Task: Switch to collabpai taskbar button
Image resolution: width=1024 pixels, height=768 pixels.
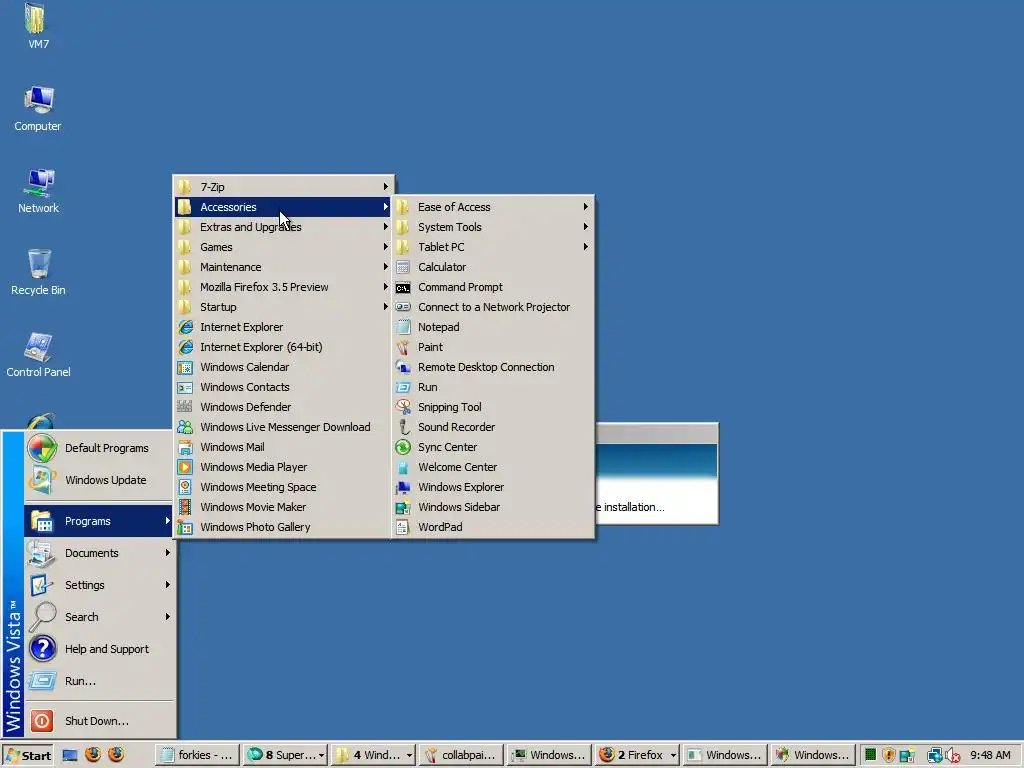Action: 462,756
